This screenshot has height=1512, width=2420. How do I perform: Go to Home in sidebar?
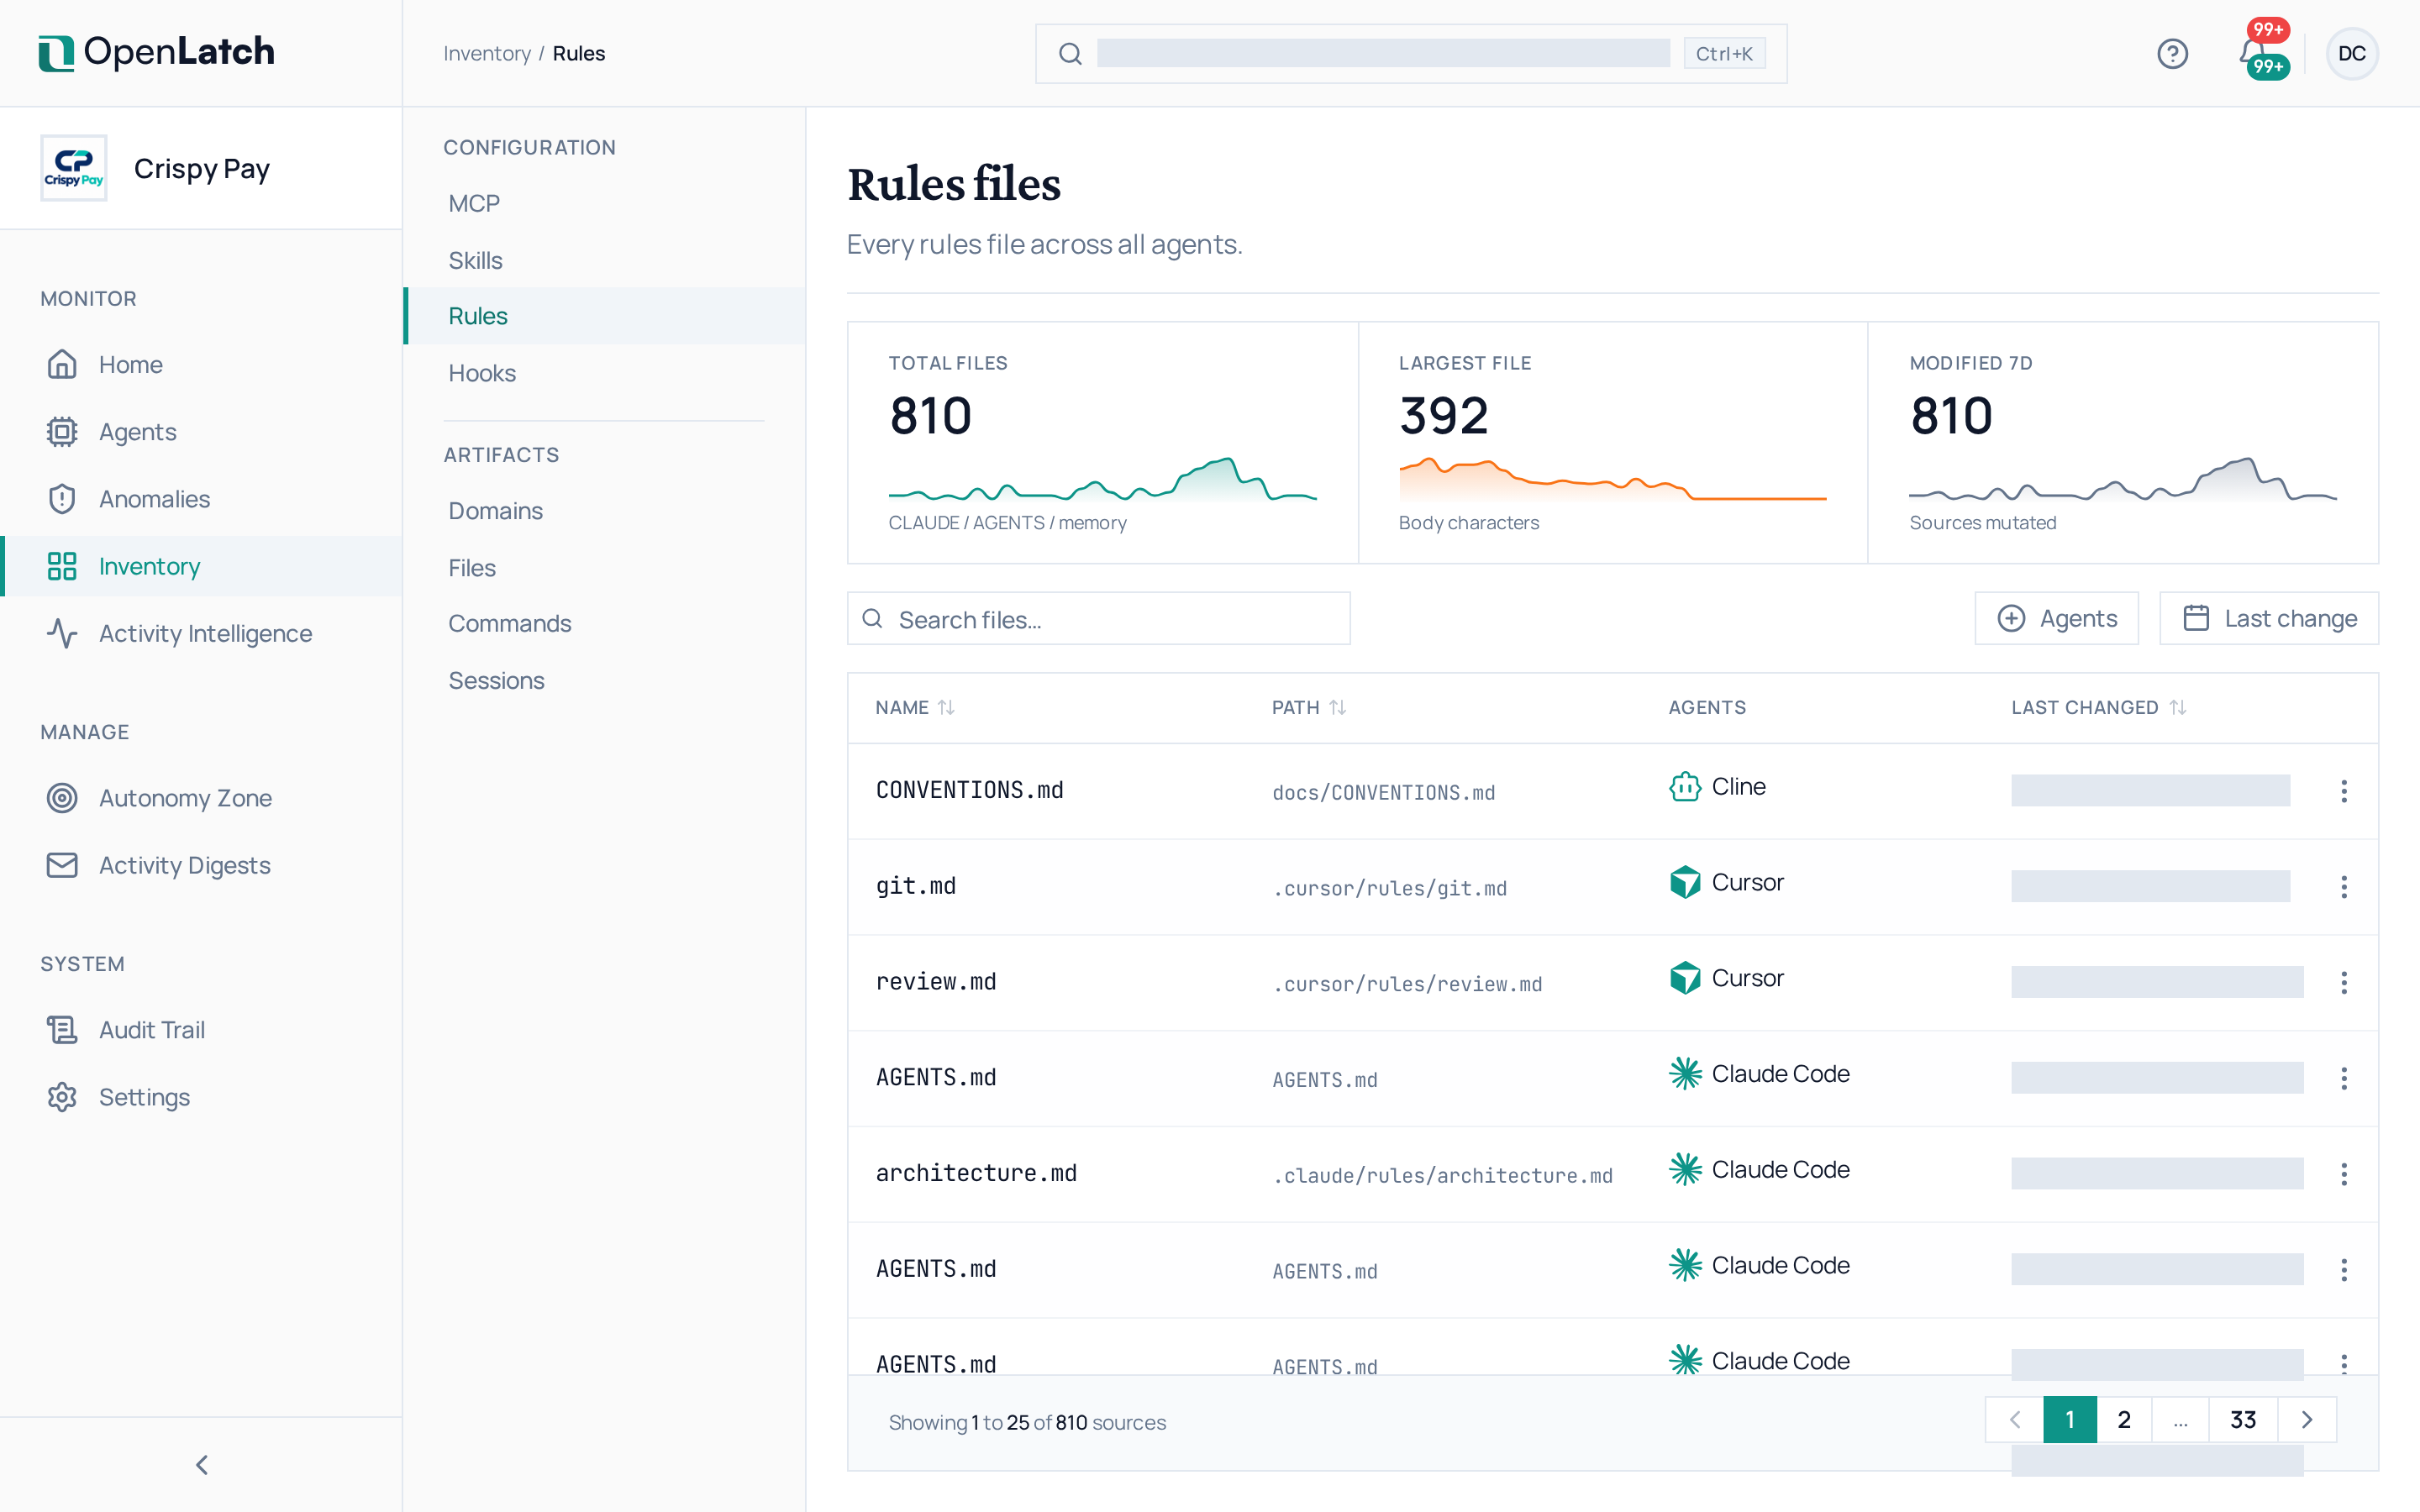202,364
